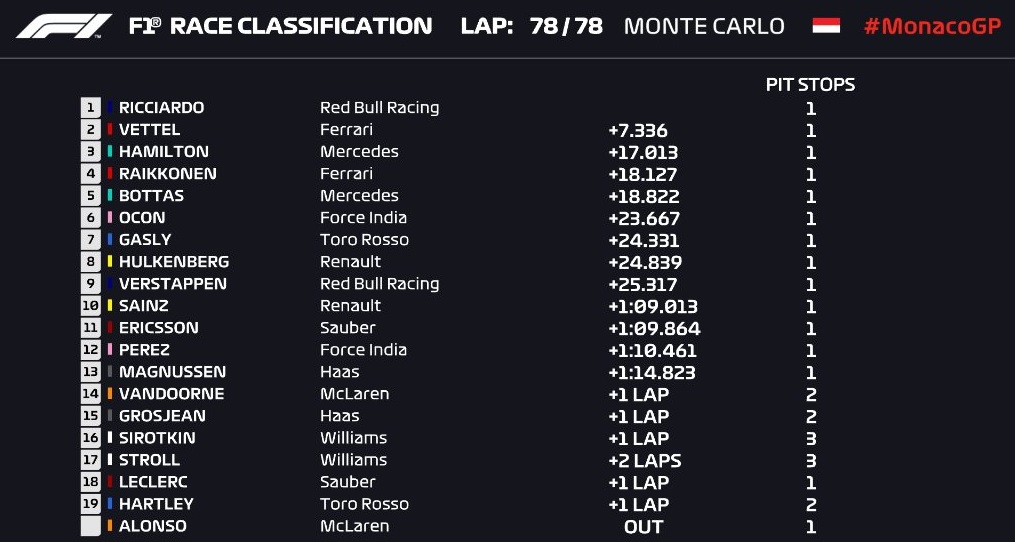Click the position 19 box beside Hartley

[91, 504]
